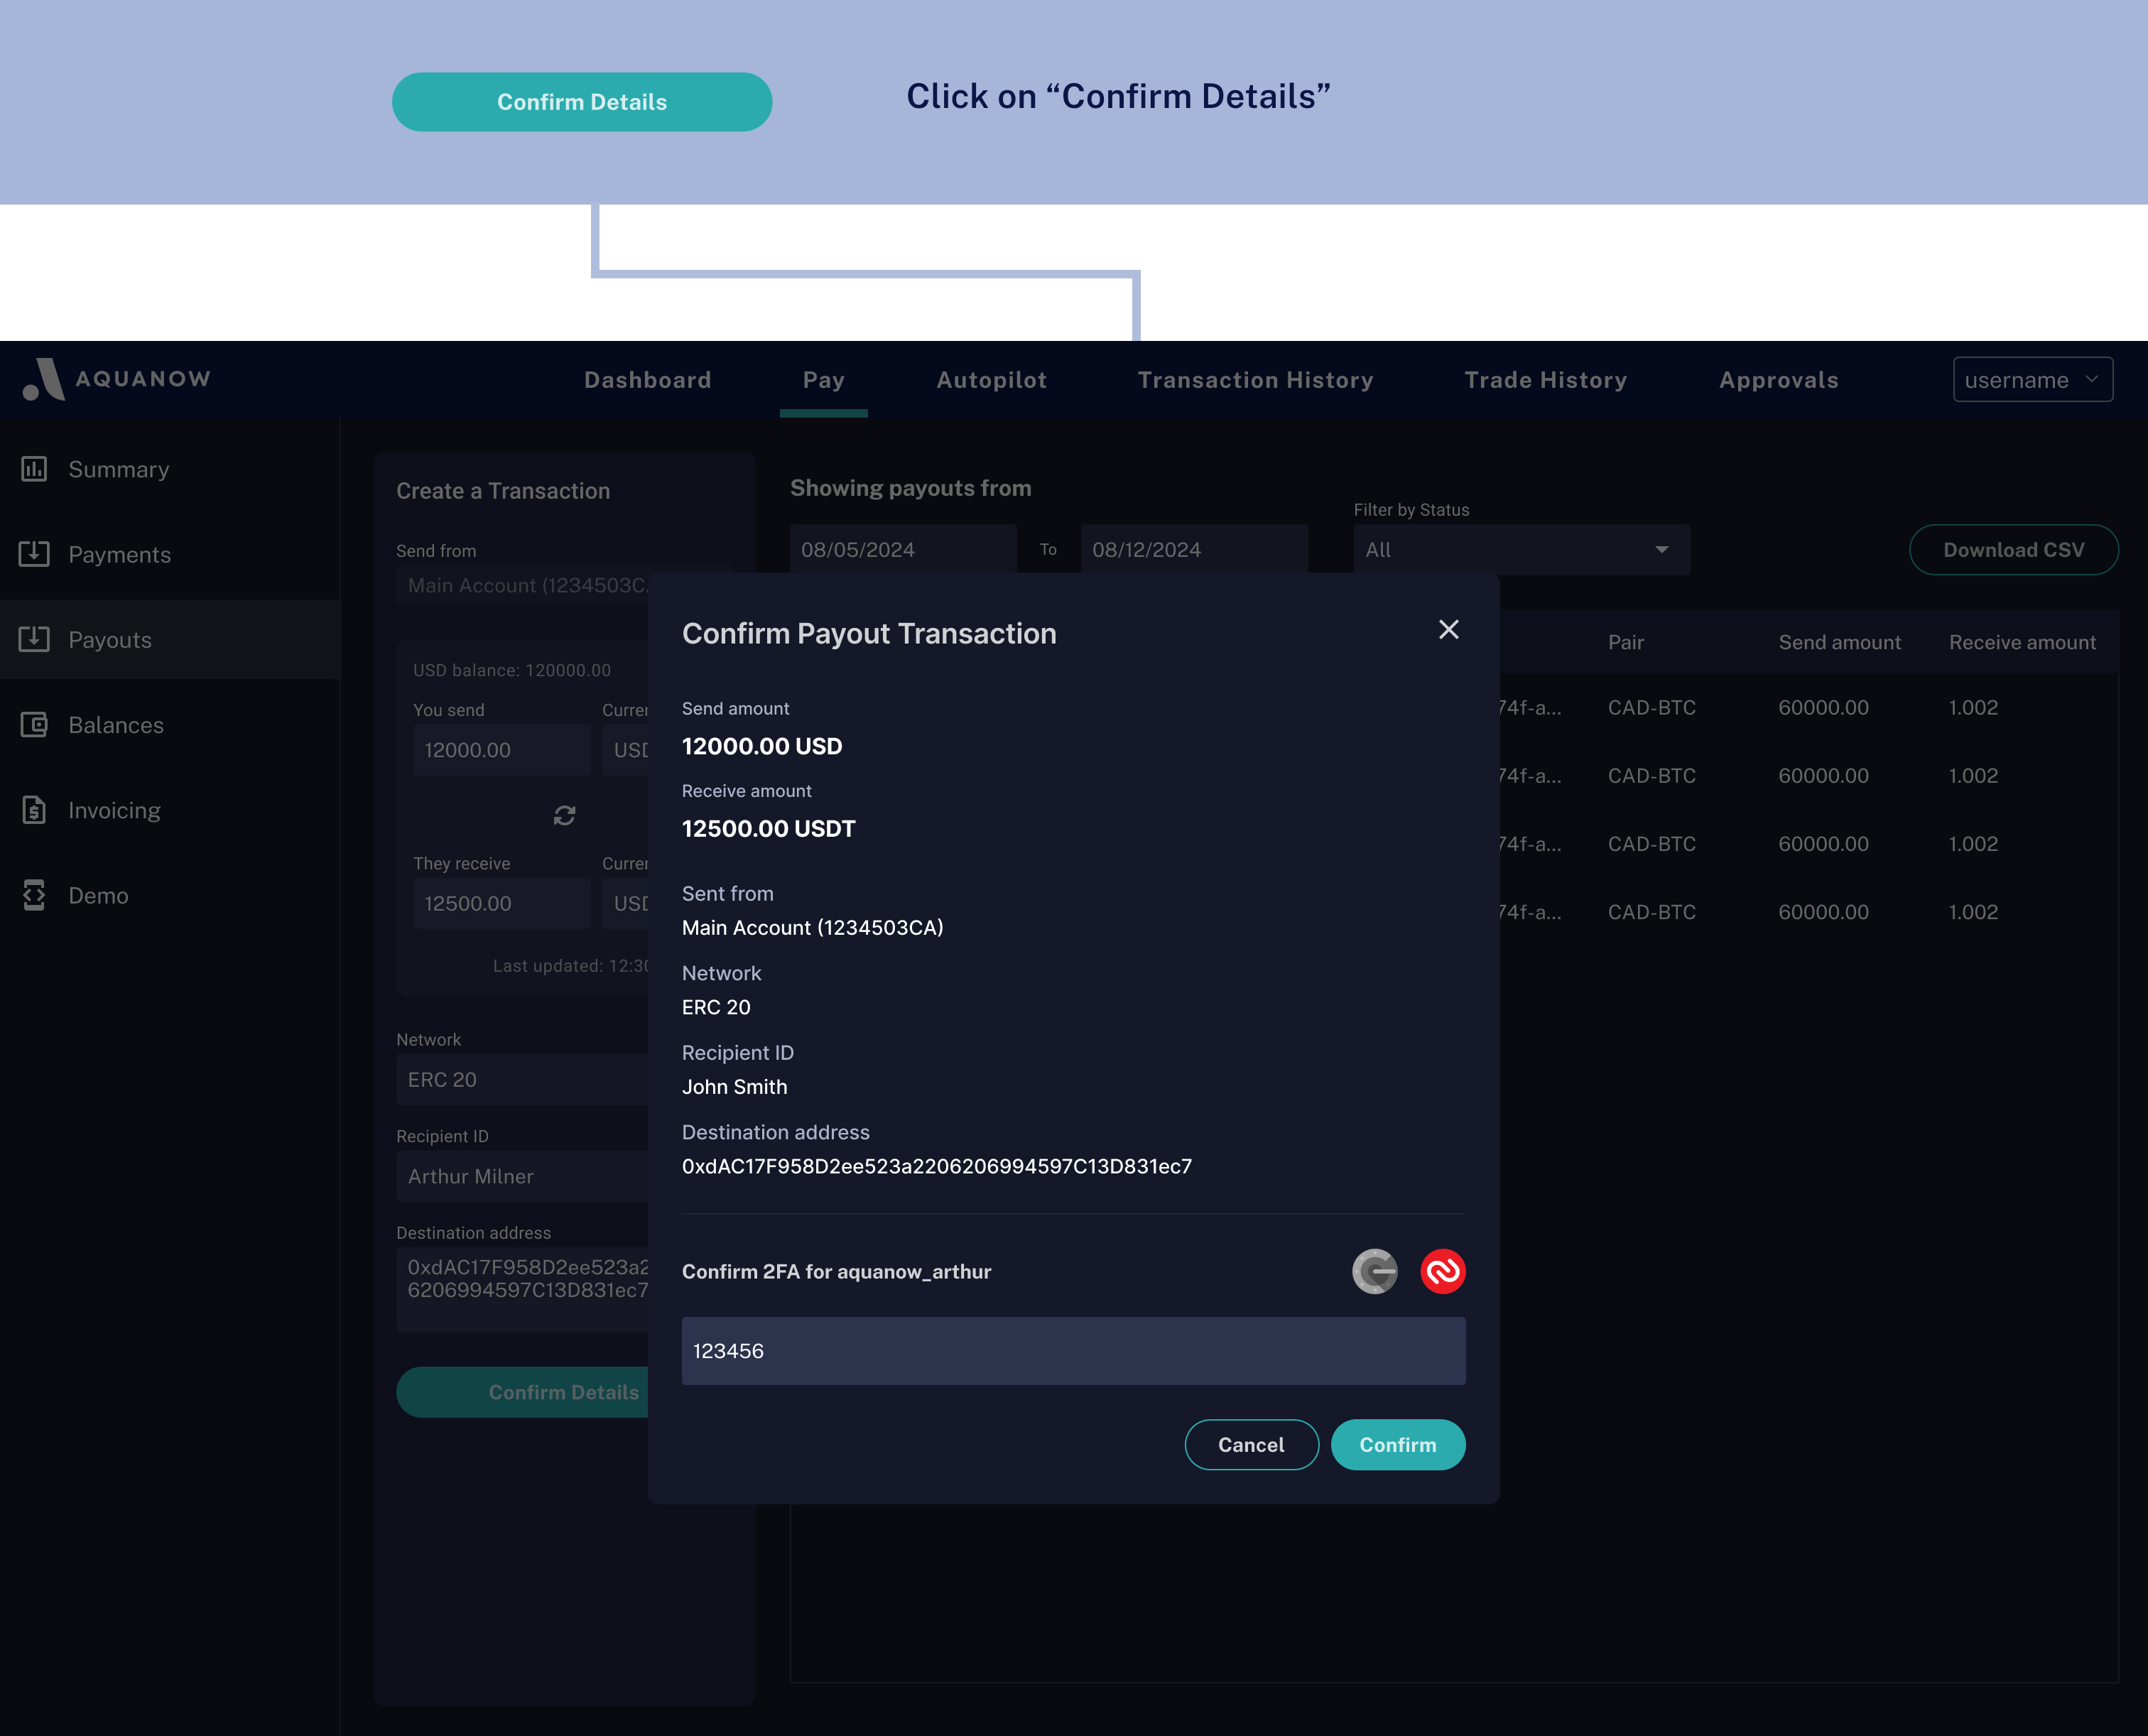Click the Aquanow logo icon
Viewport: 2148px width, 1736px height.
(44, 379)
